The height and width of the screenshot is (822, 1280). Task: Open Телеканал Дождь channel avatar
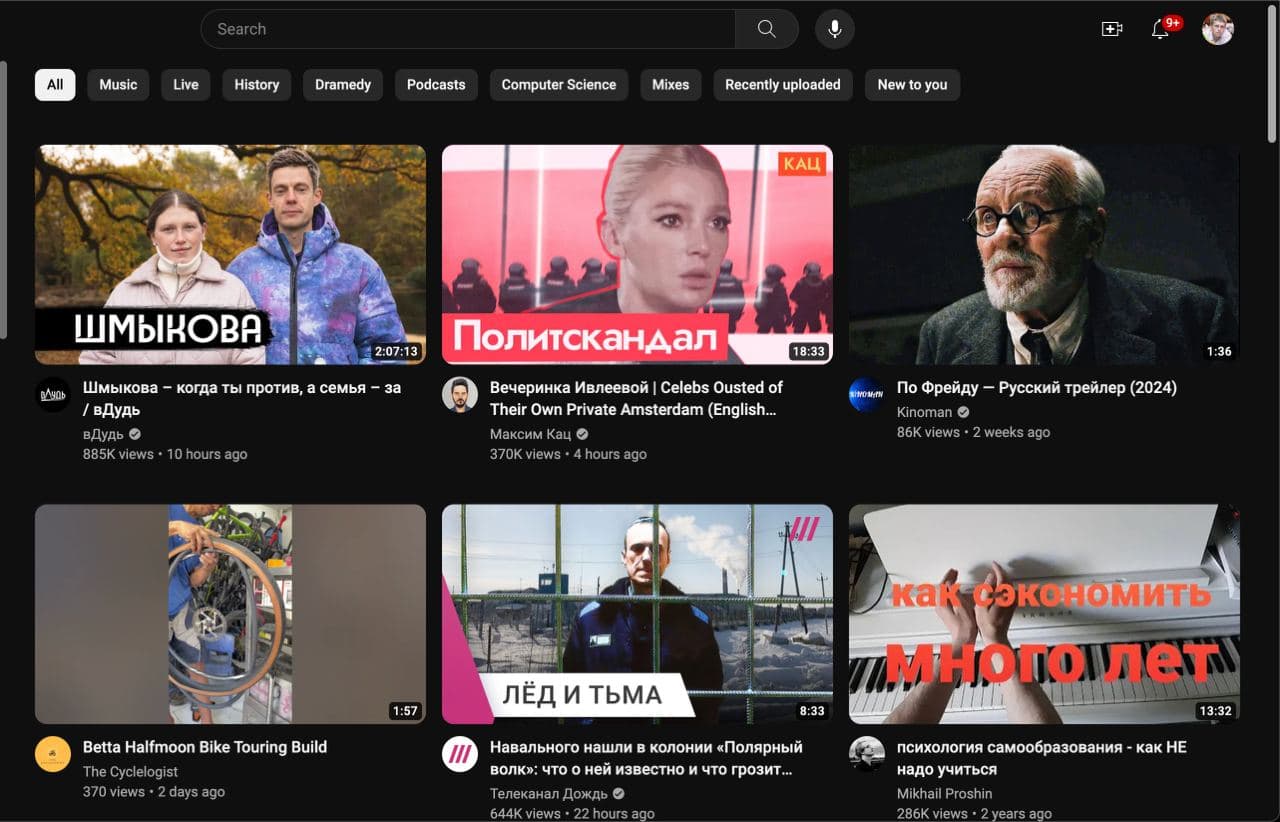tap(460, 754)
